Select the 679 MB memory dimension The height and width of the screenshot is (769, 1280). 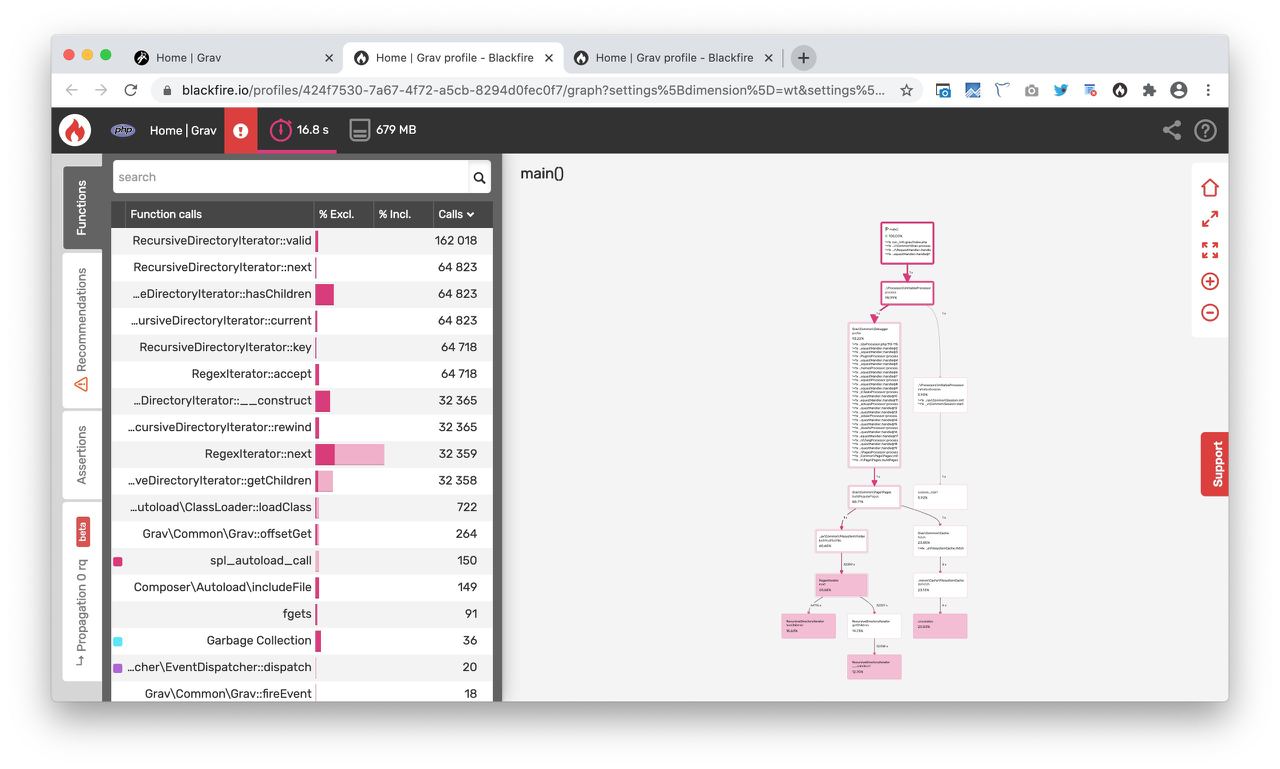(x=382, y=130)
